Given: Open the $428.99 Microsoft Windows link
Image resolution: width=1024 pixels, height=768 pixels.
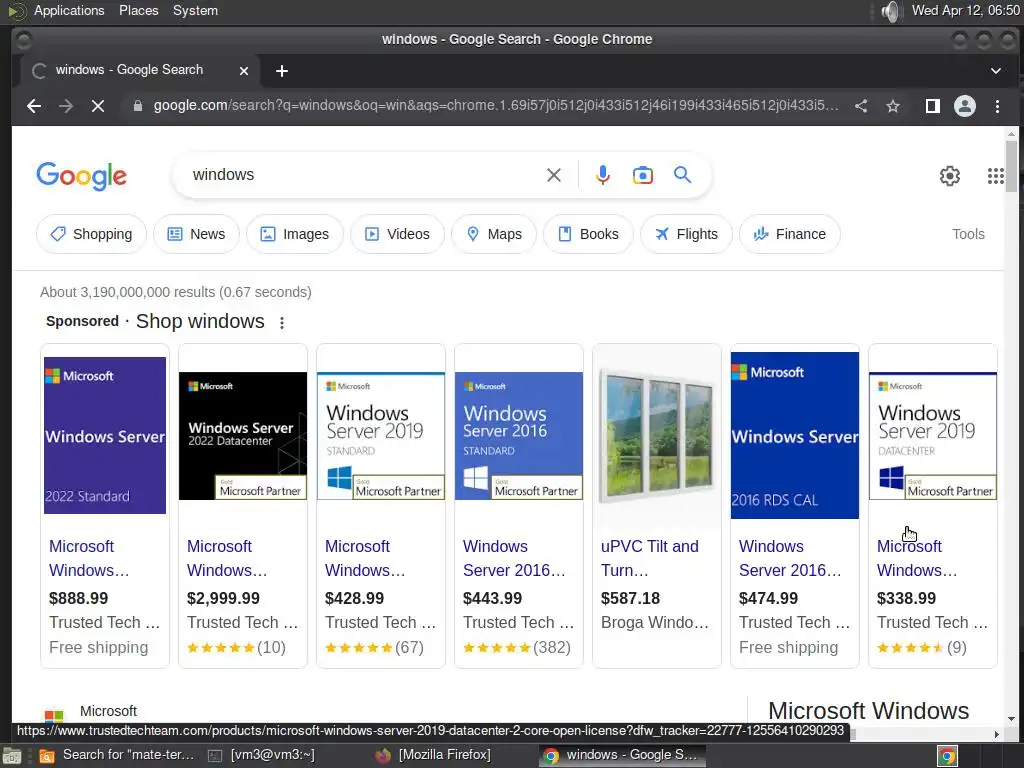Looking at the screenshot, I should (x=364, y=558).
